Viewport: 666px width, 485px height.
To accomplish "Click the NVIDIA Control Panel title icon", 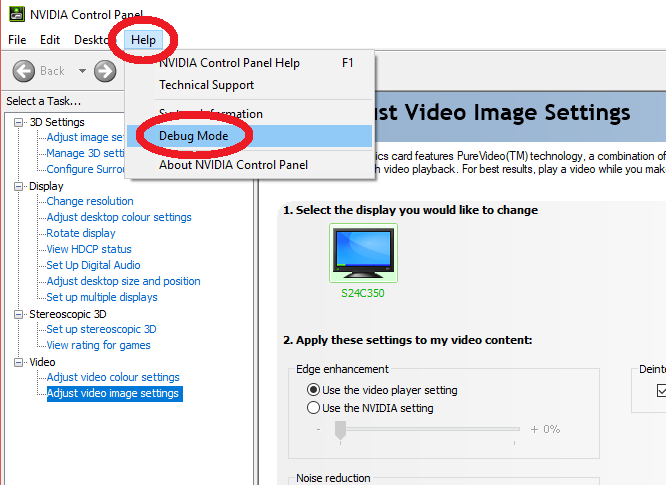I will click(x=17, y=14).
